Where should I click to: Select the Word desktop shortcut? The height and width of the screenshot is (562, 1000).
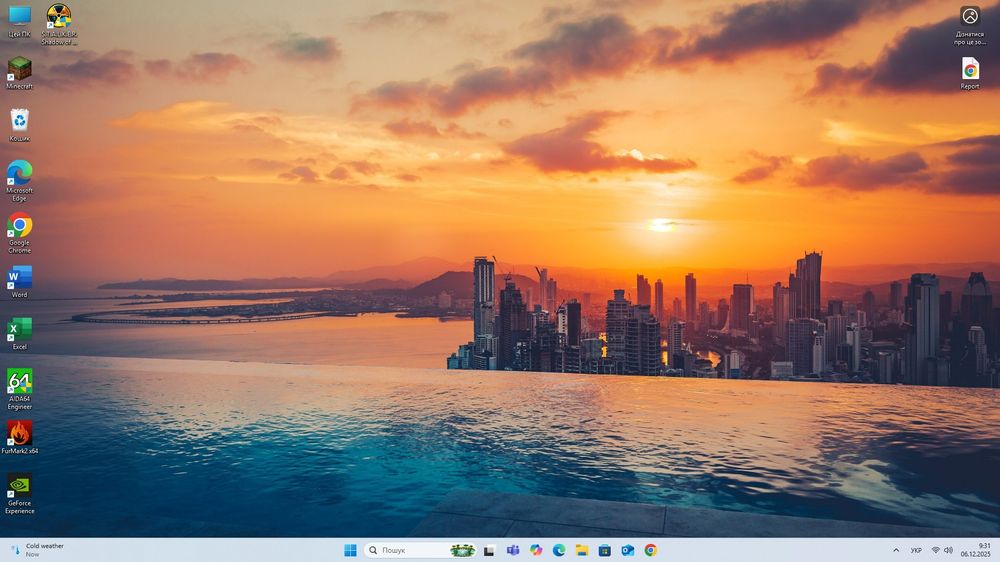(x=19, y=282)
